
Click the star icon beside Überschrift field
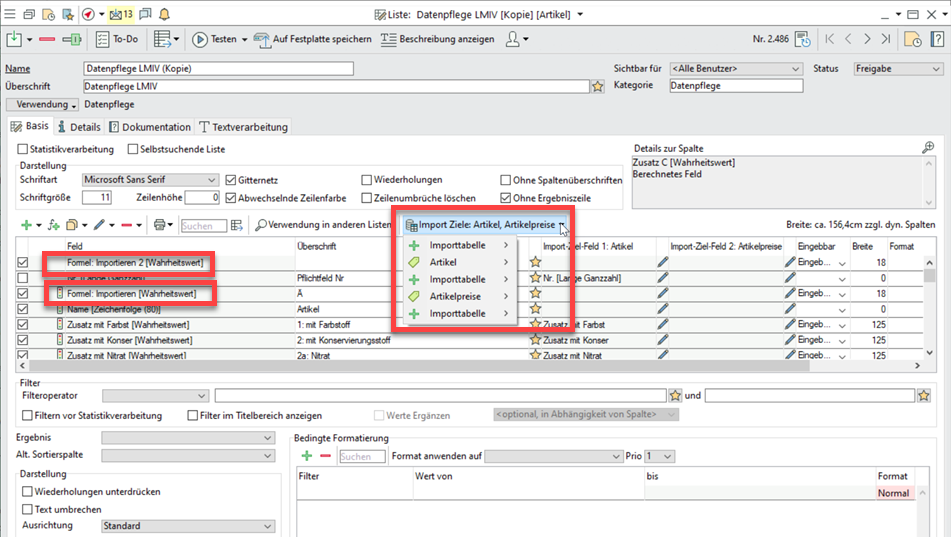coord(598,87)
